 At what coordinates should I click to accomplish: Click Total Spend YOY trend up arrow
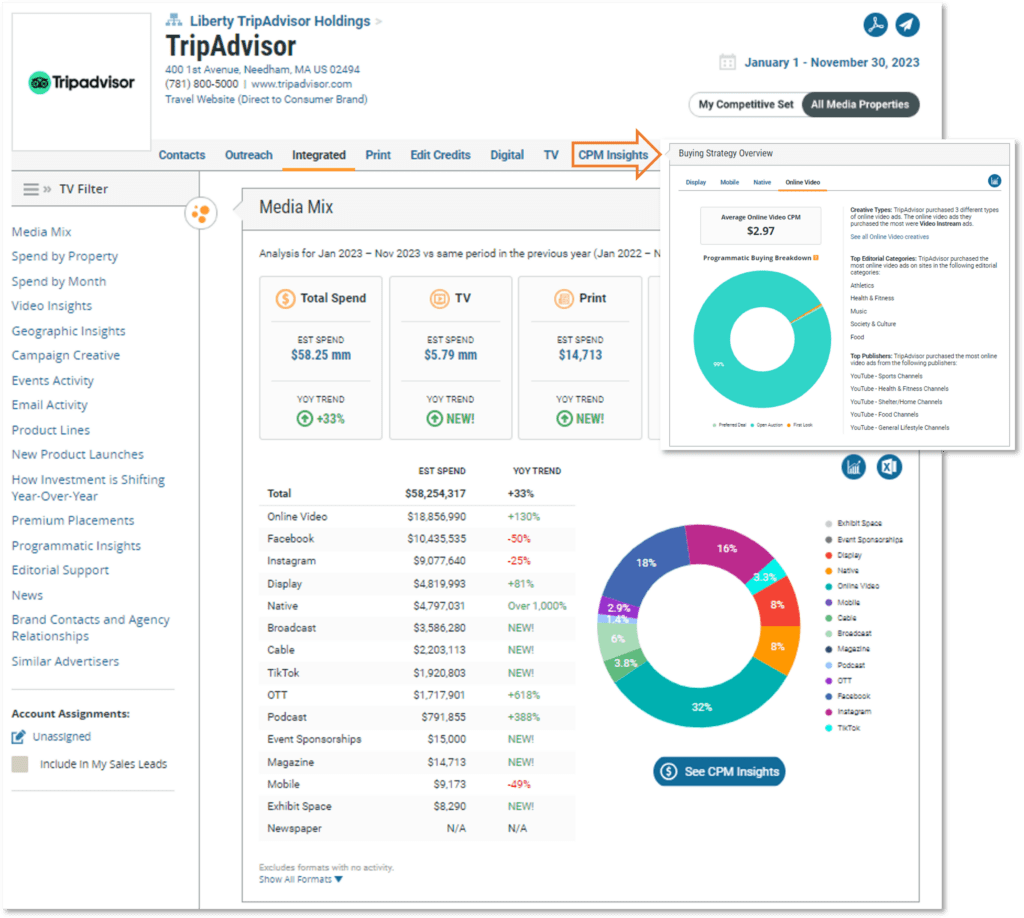pyautogui.click(x=304, y=419)
